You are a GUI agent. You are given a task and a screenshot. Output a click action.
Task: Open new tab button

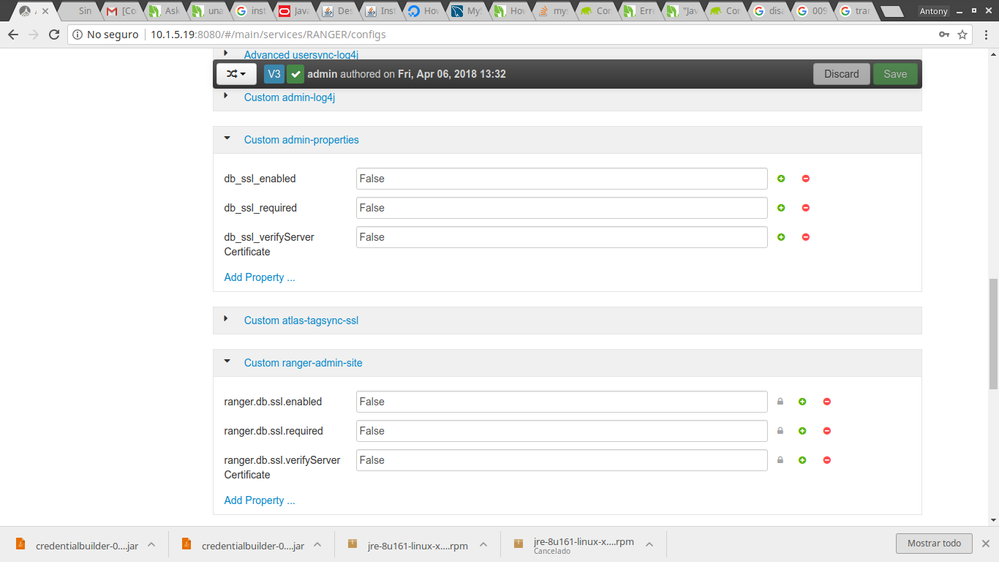point(891,11)
